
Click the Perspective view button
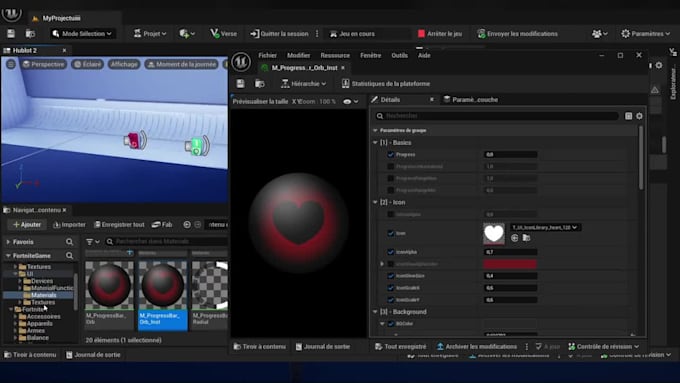(44, 64)
